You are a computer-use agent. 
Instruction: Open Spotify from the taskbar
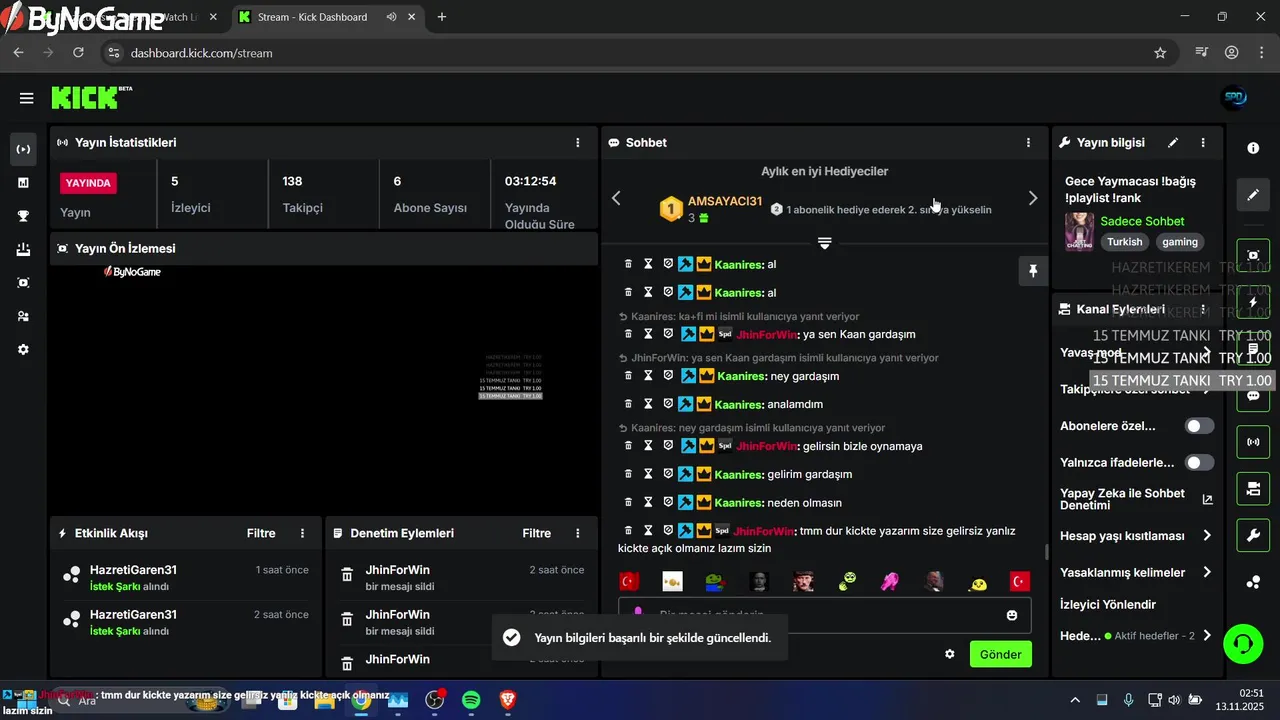(x=471, y=701)
